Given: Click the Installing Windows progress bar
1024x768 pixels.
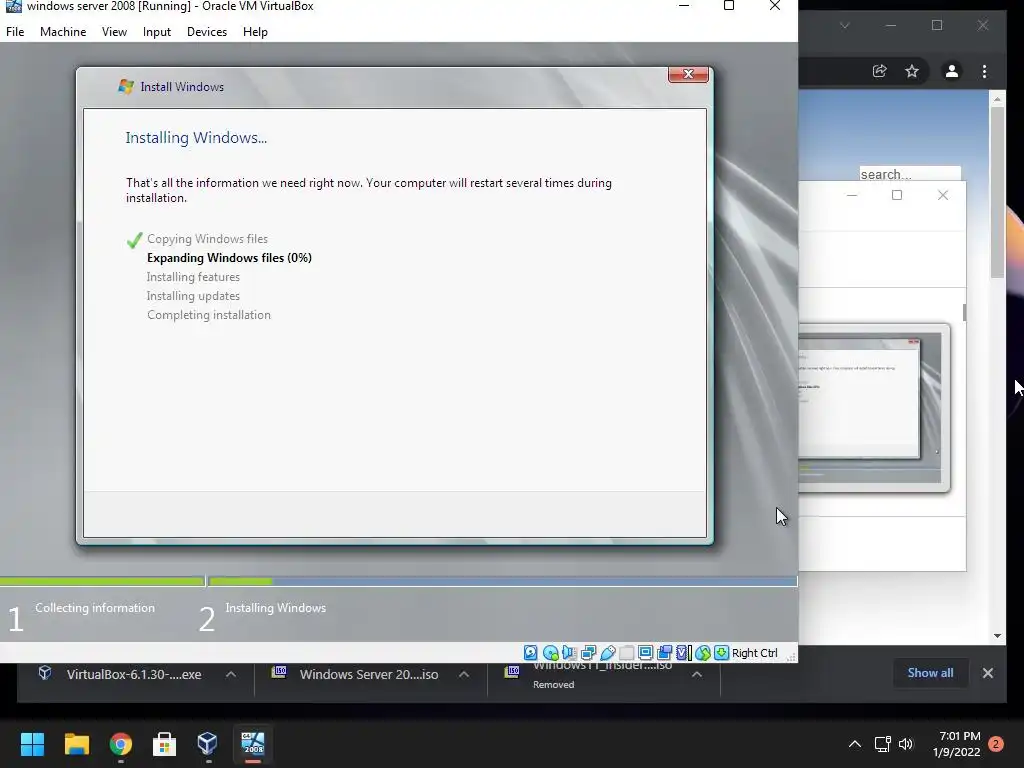Looking at the screenshot, I should tap(503, 581).
